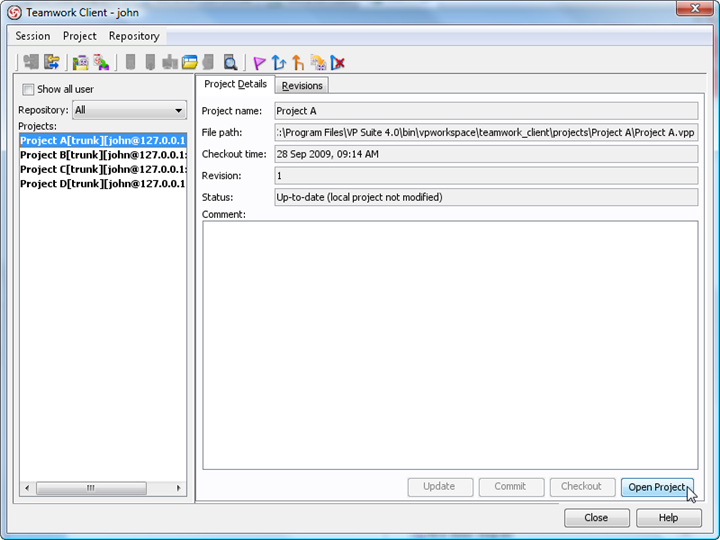Click the Close button
The image size is (720, 540).
pos(596,518)
